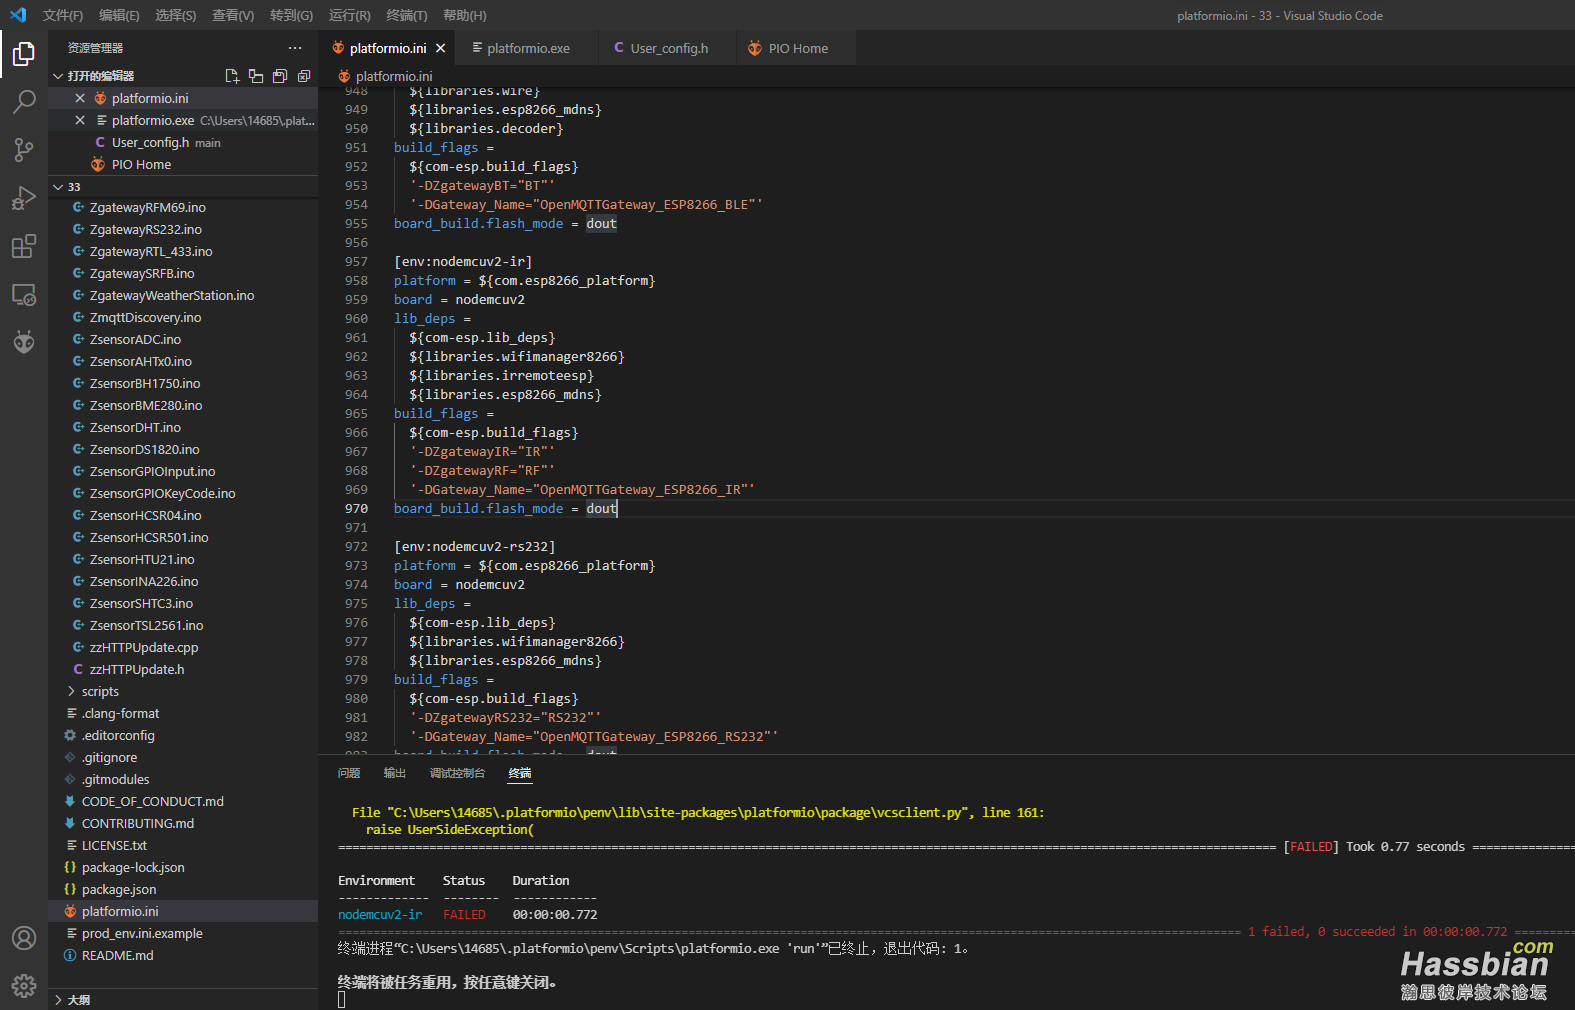
Task: Click the explorer more actions ellipsis
Action: pos(295,48)
